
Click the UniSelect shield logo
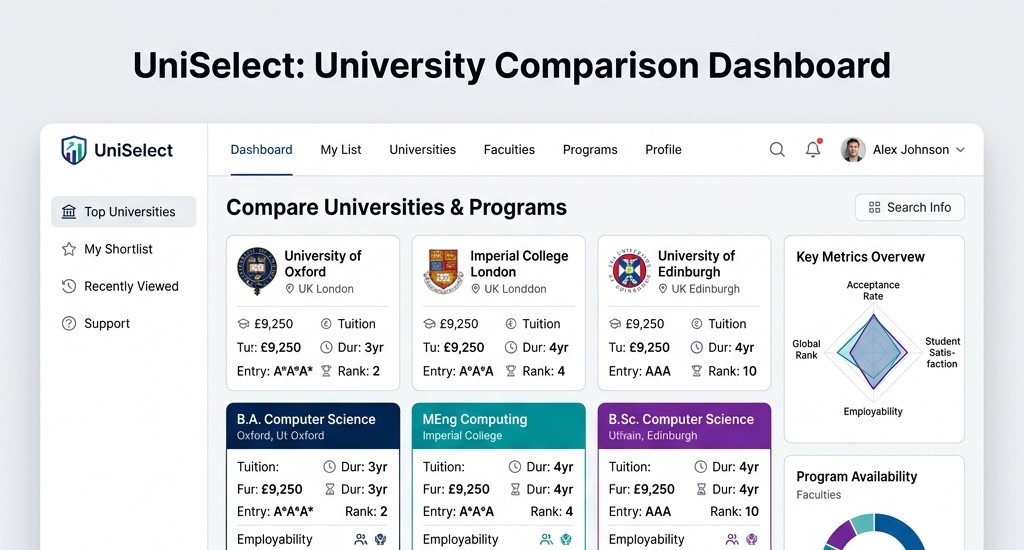74,150
